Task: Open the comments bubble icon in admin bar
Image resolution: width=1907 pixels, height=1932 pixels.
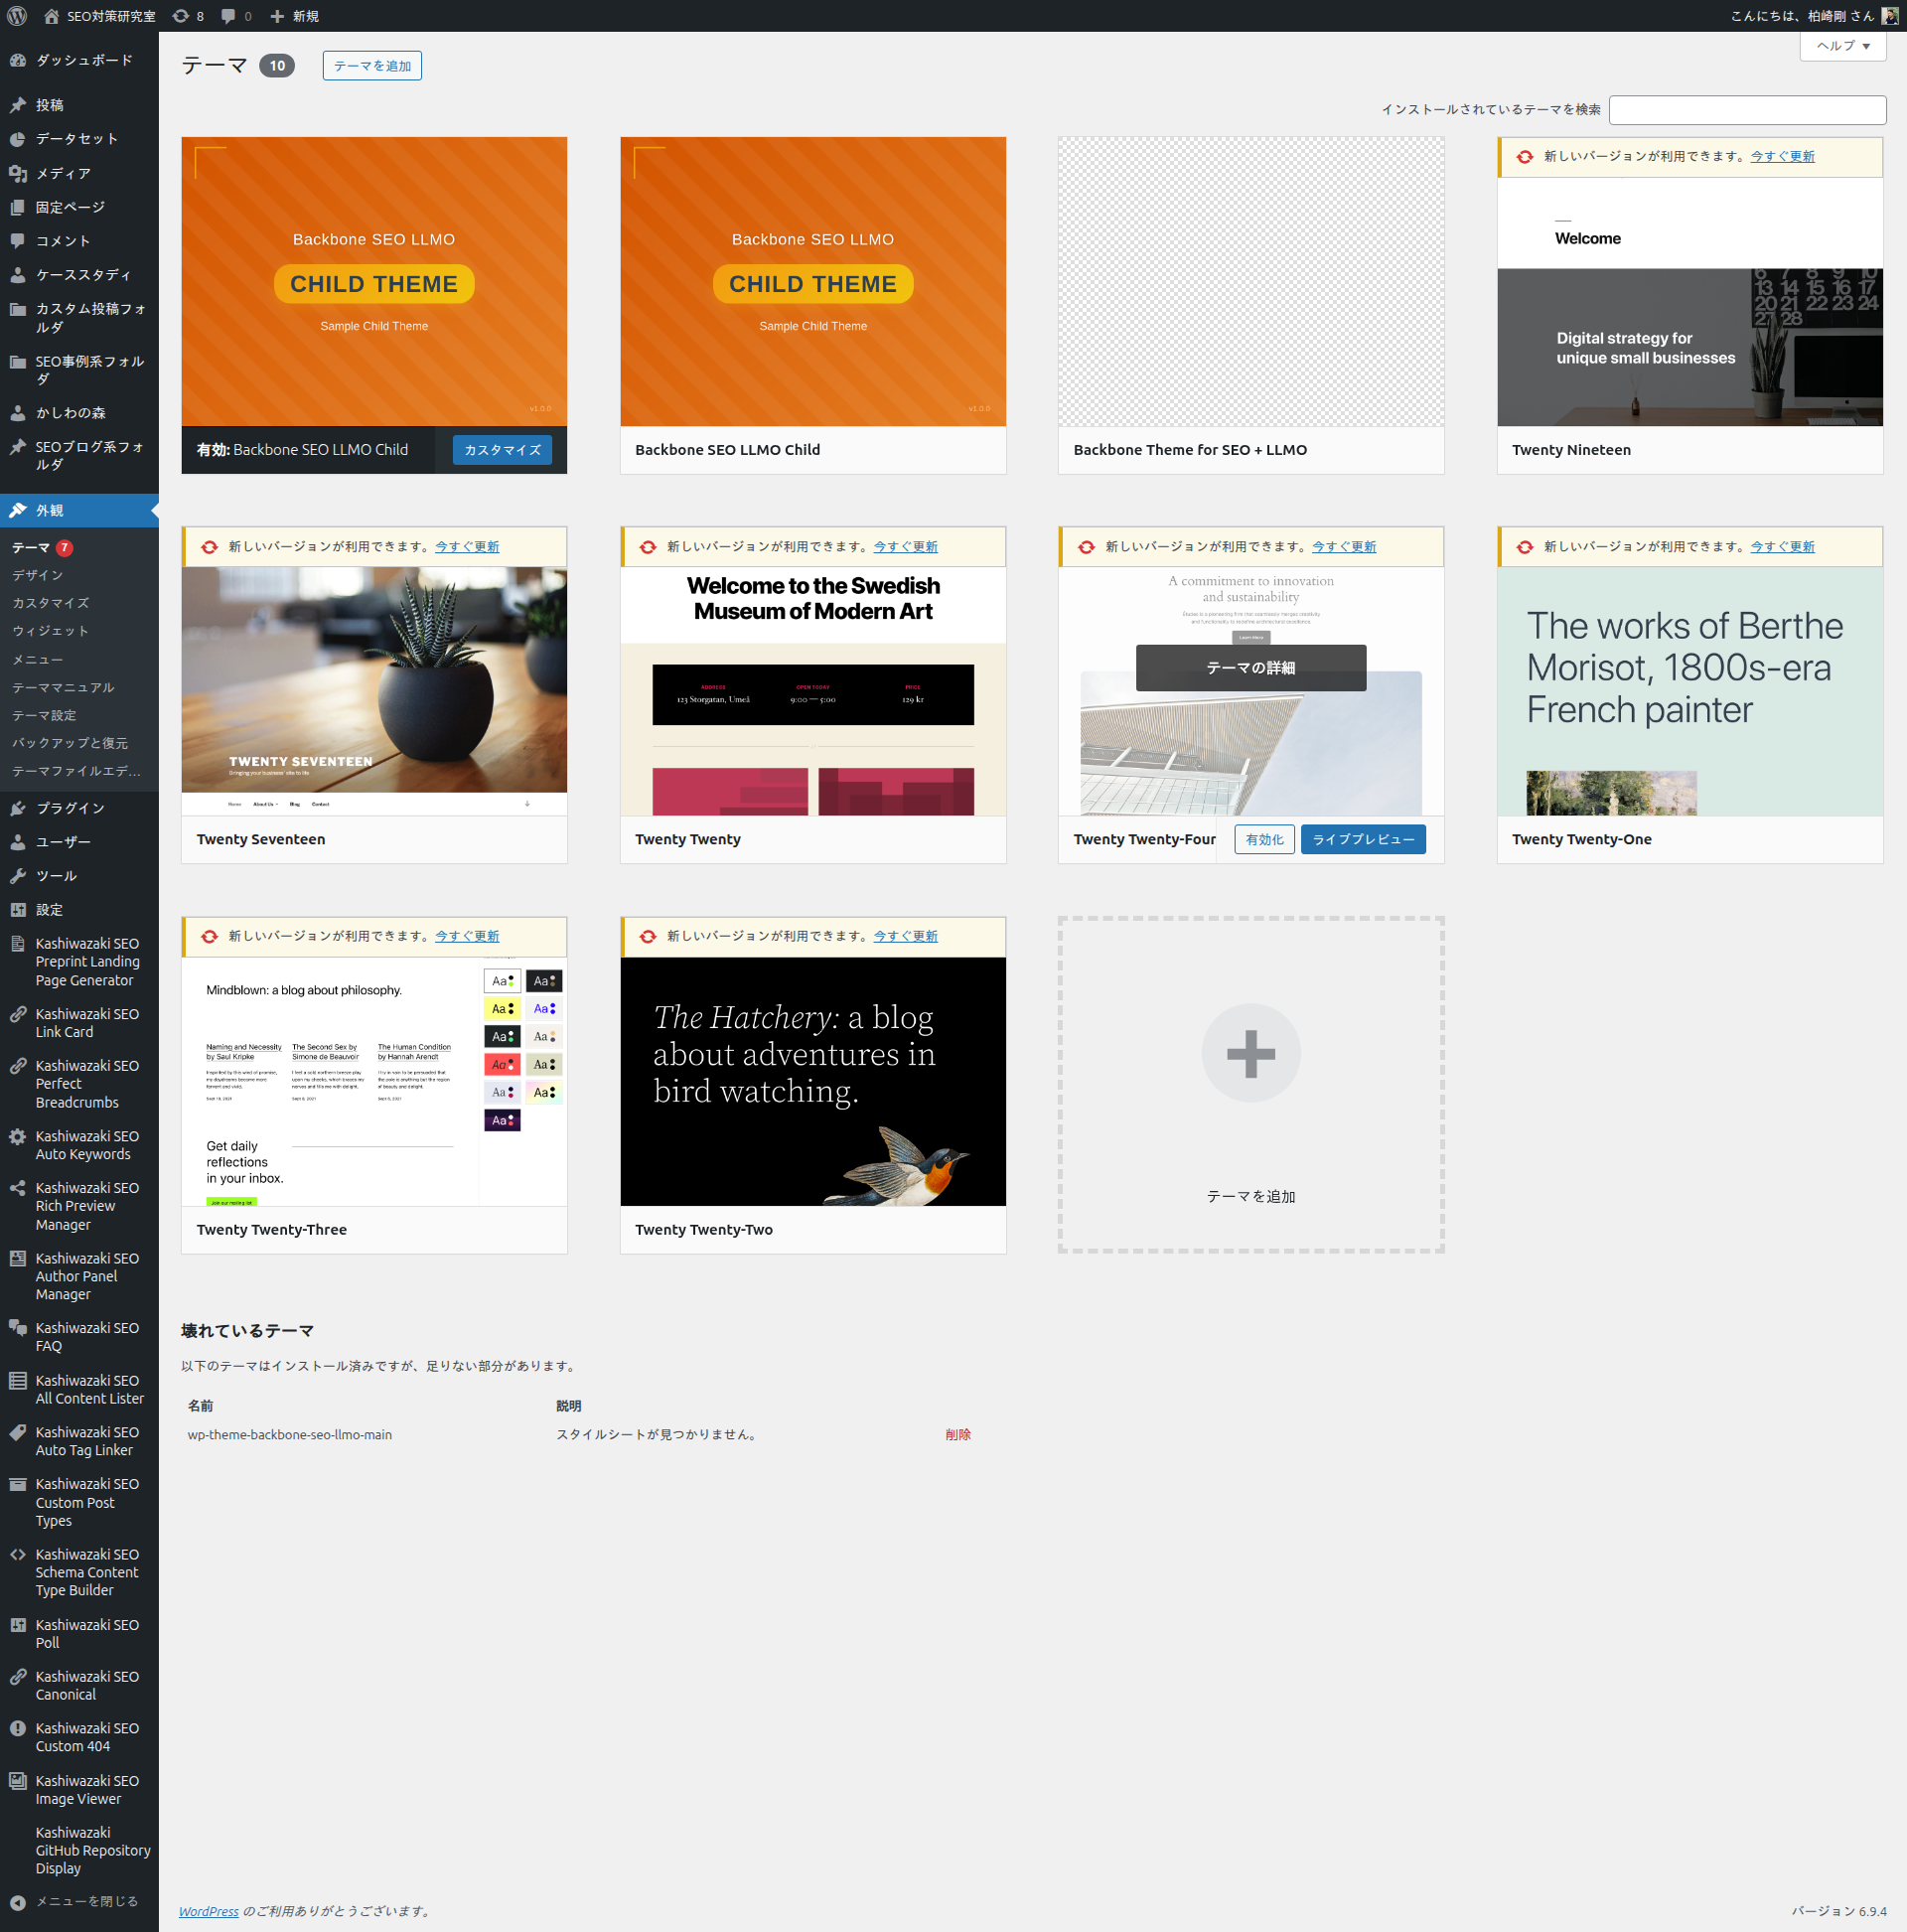Action: tap(229, 16)
